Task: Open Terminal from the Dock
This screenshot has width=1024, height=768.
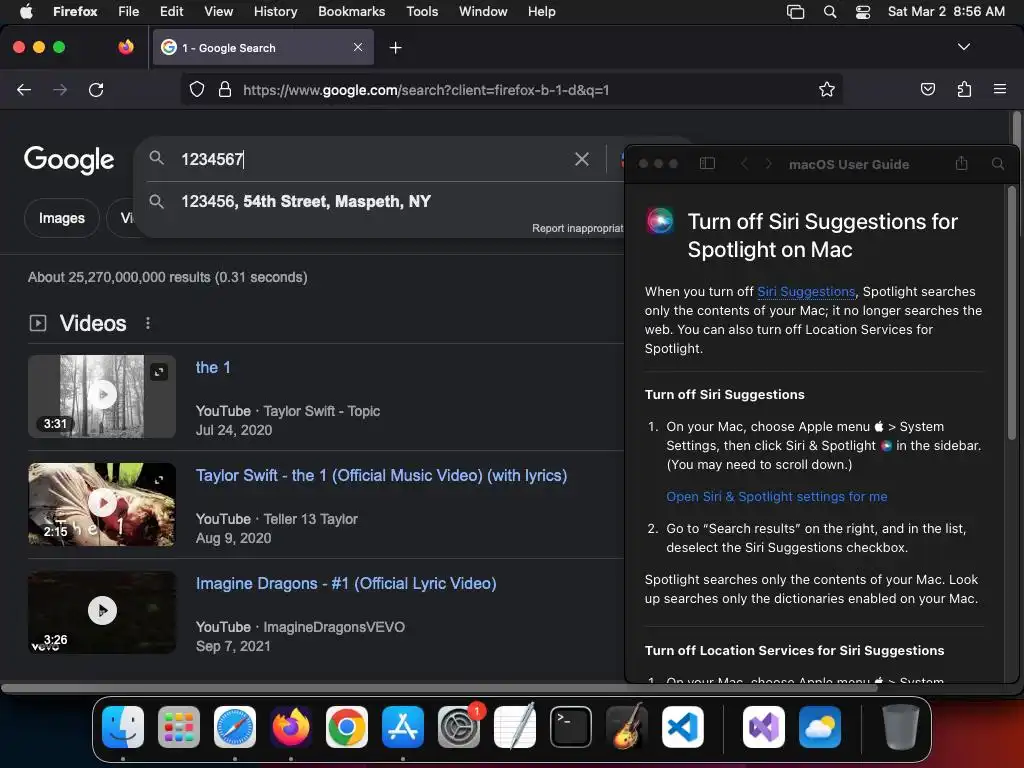Action: tap(571, 727)
